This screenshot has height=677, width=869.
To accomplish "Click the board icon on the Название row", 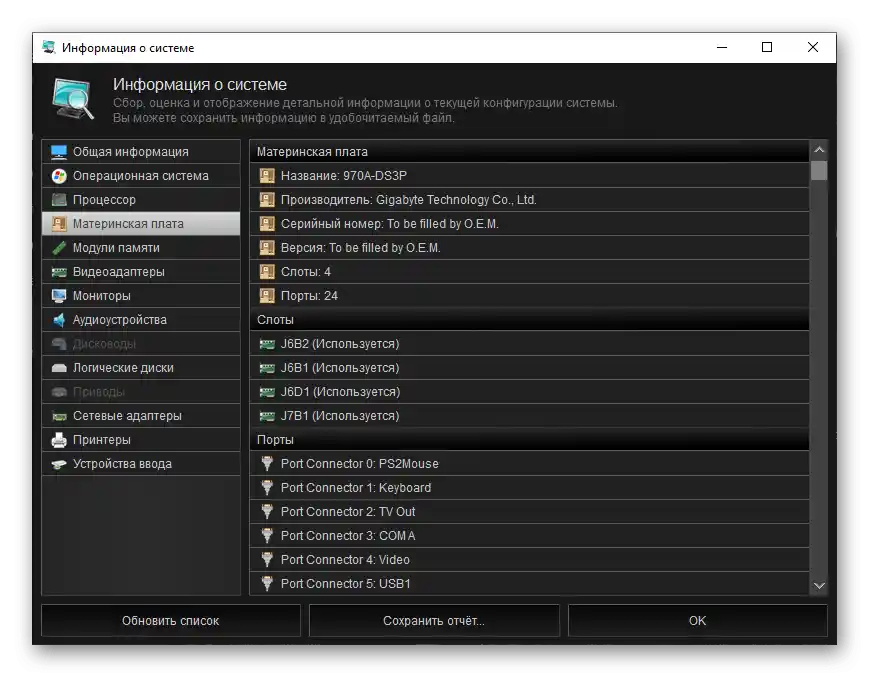I will (267, 176).
